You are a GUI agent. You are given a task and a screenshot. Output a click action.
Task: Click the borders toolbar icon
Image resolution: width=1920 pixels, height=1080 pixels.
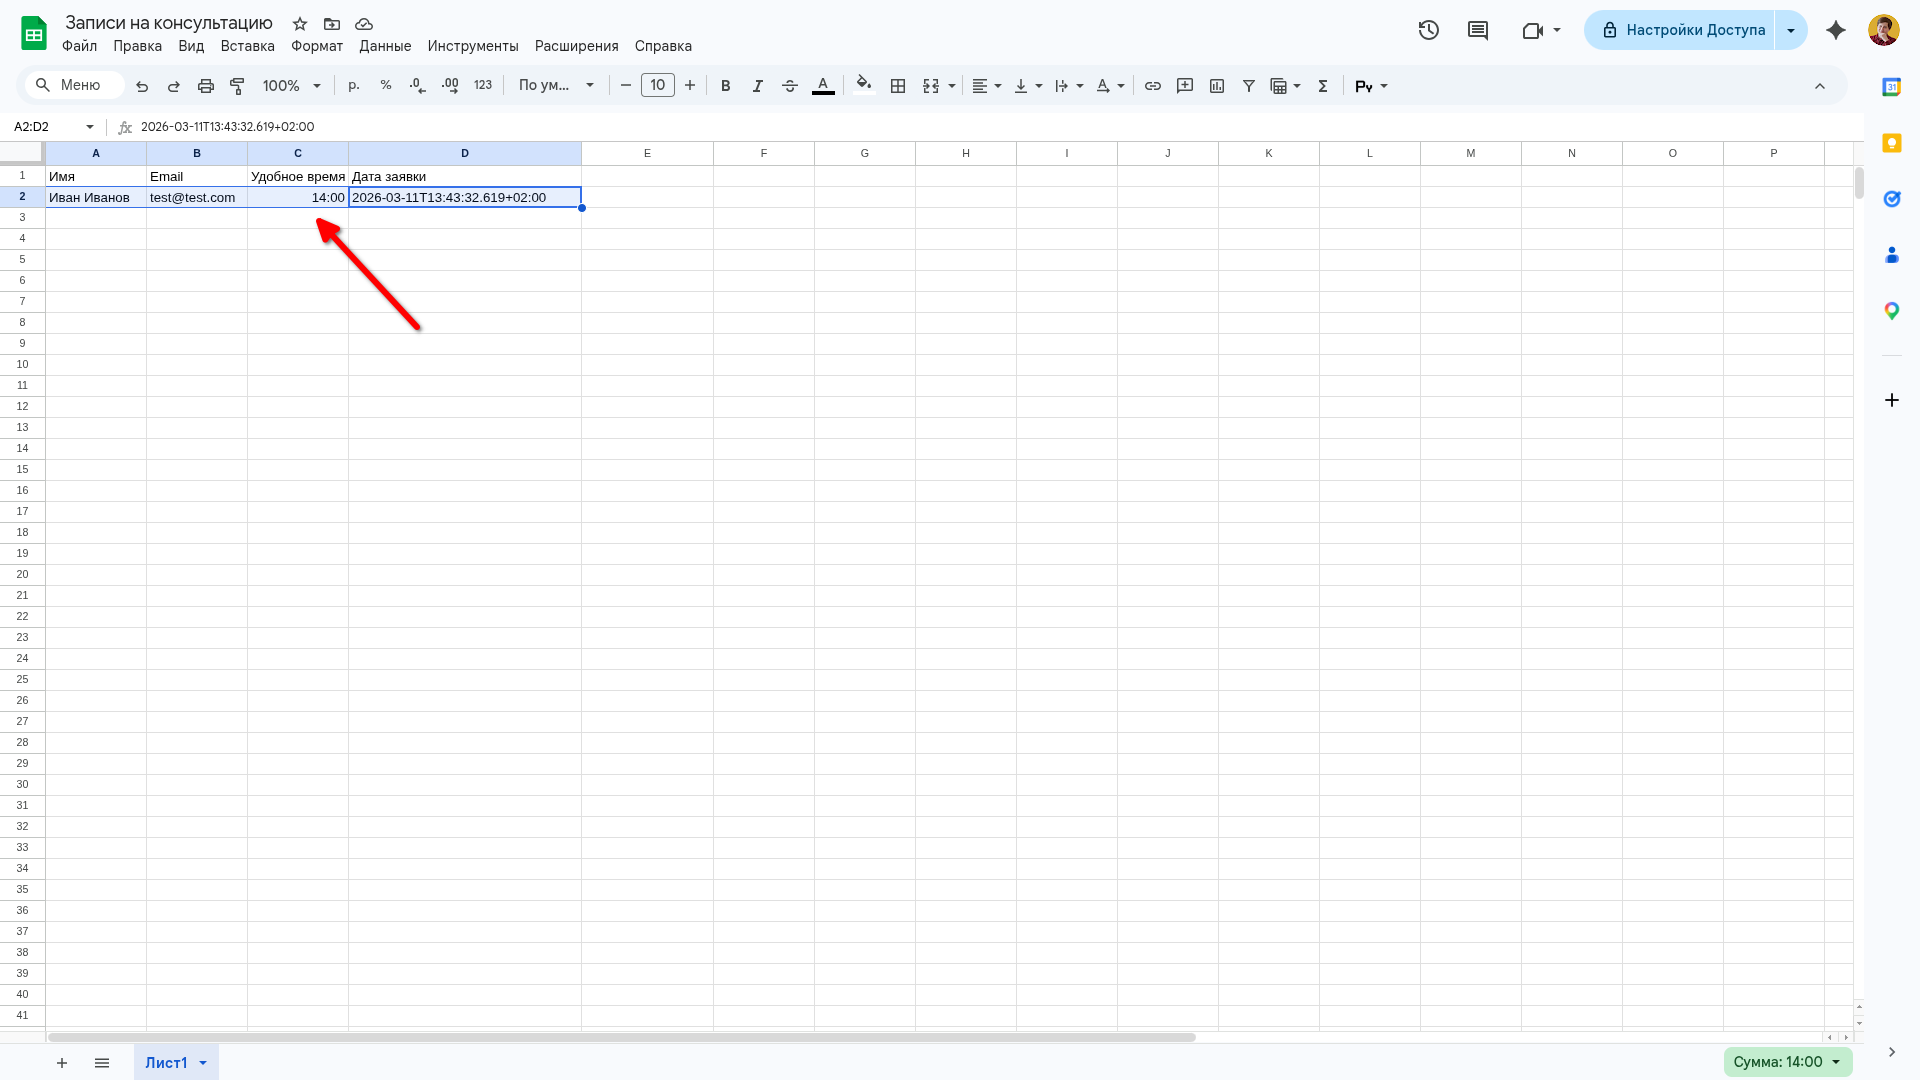pos(898,86)
